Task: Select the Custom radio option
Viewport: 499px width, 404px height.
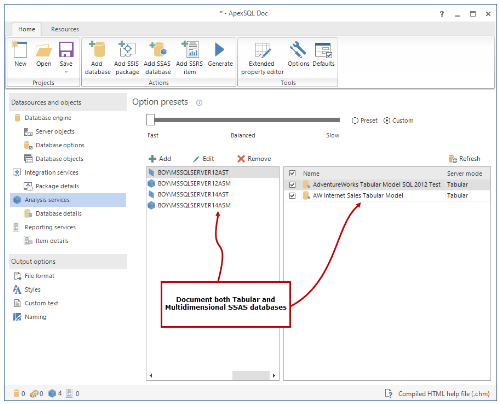Action: click(387, 121)
